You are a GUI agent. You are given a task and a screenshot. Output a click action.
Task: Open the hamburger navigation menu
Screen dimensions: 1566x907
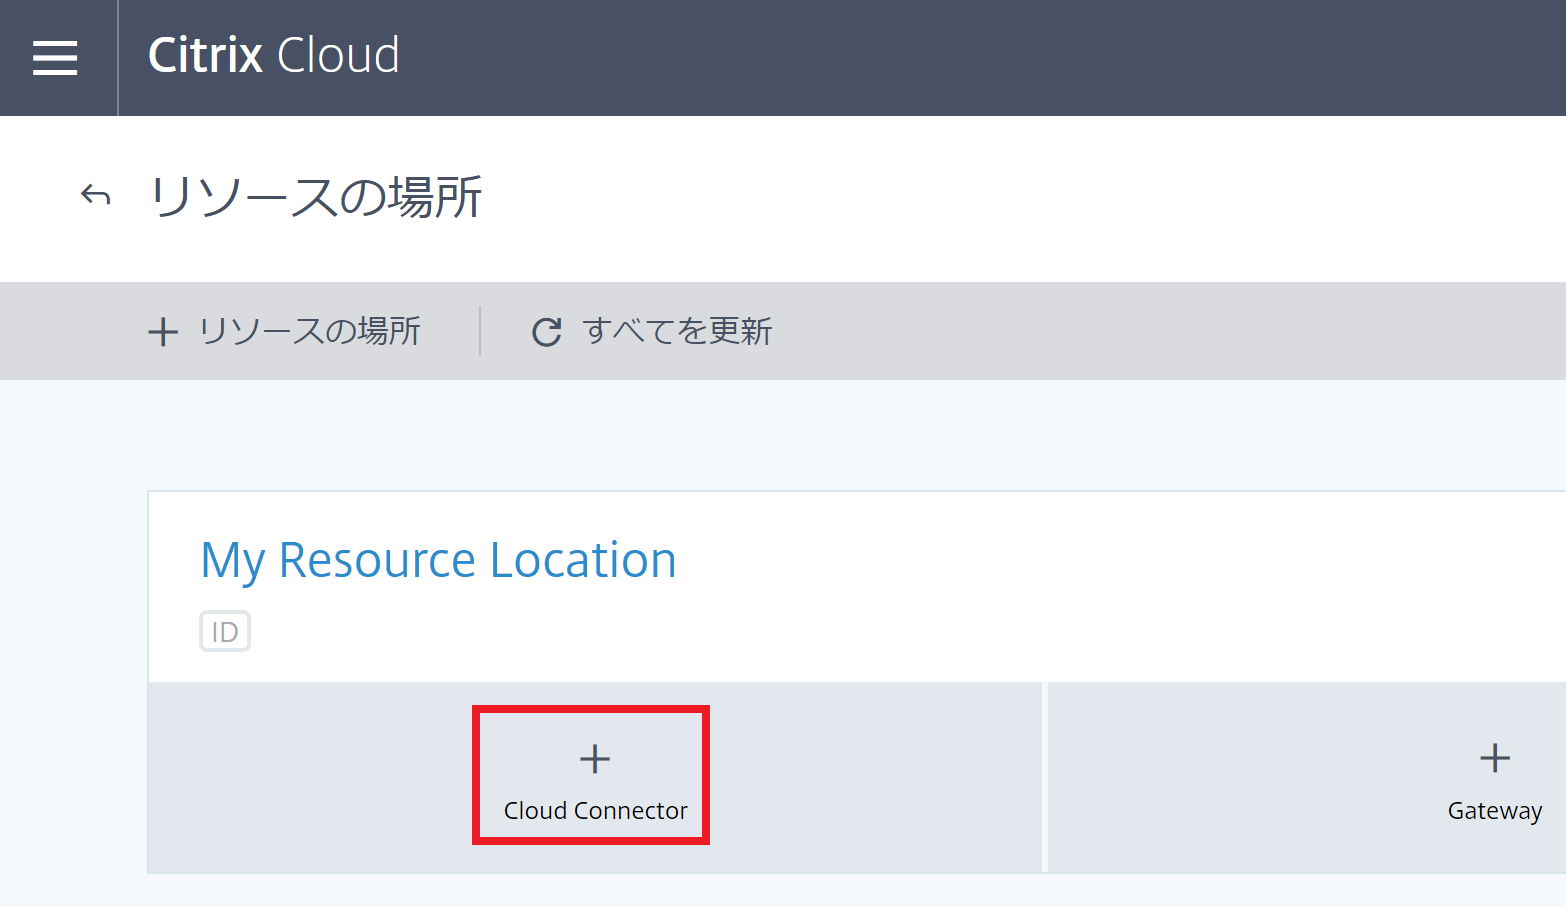pos(55,57)
